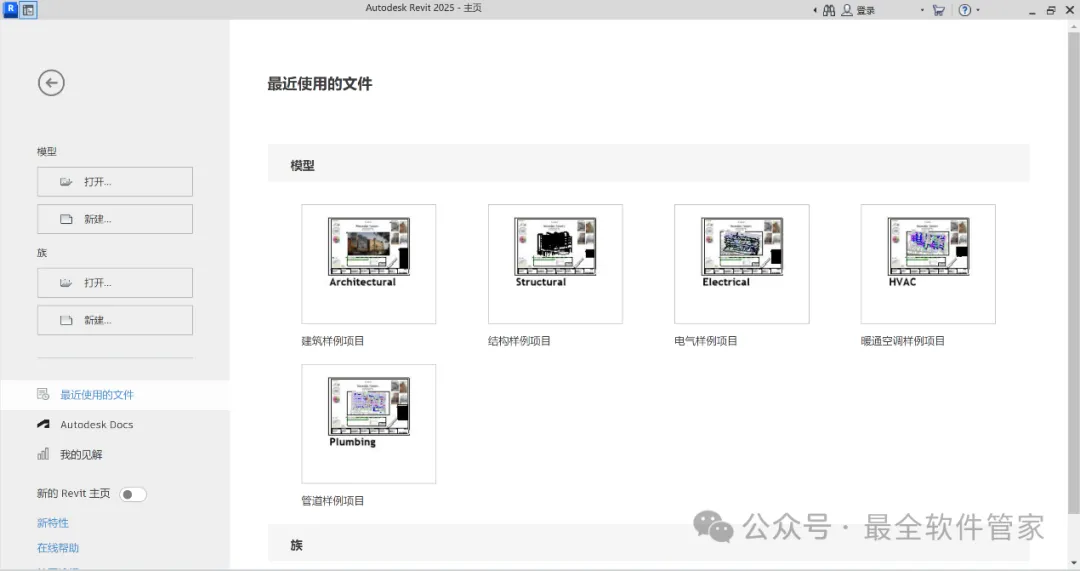Click the 族 section header in main area

coord(649,543)
